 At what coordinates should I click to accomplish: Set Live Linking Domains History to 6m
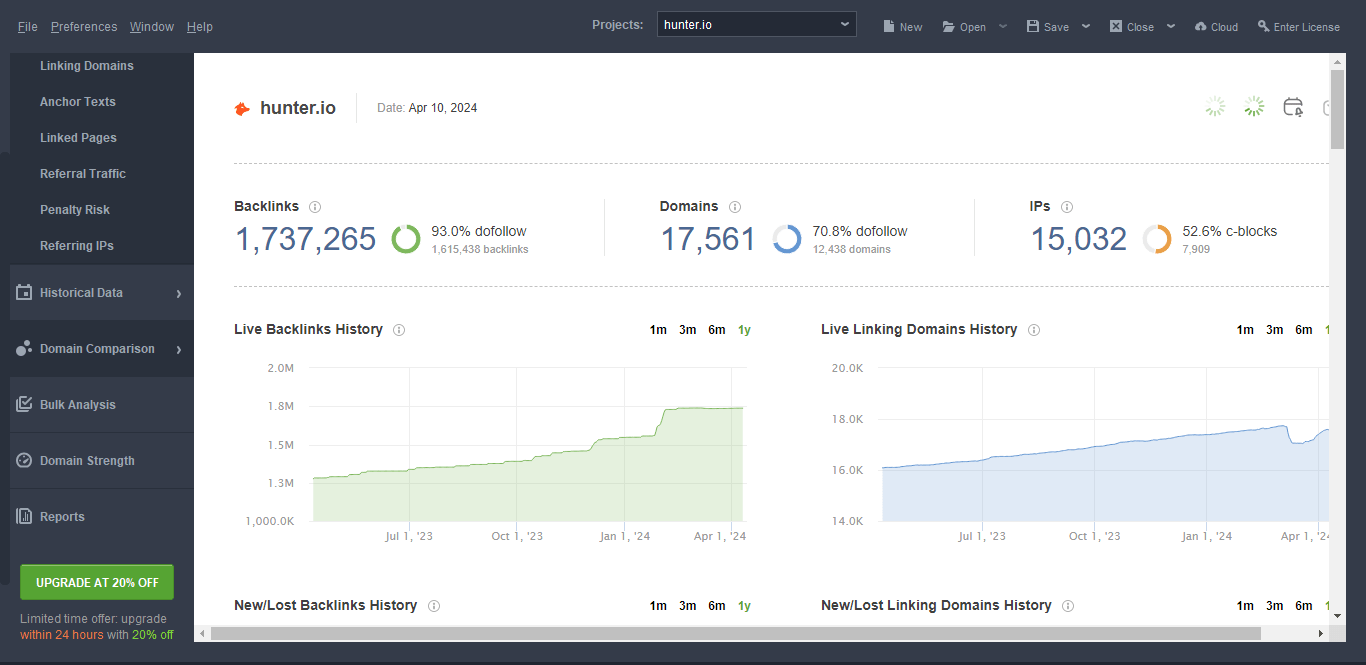[1304, 330]
